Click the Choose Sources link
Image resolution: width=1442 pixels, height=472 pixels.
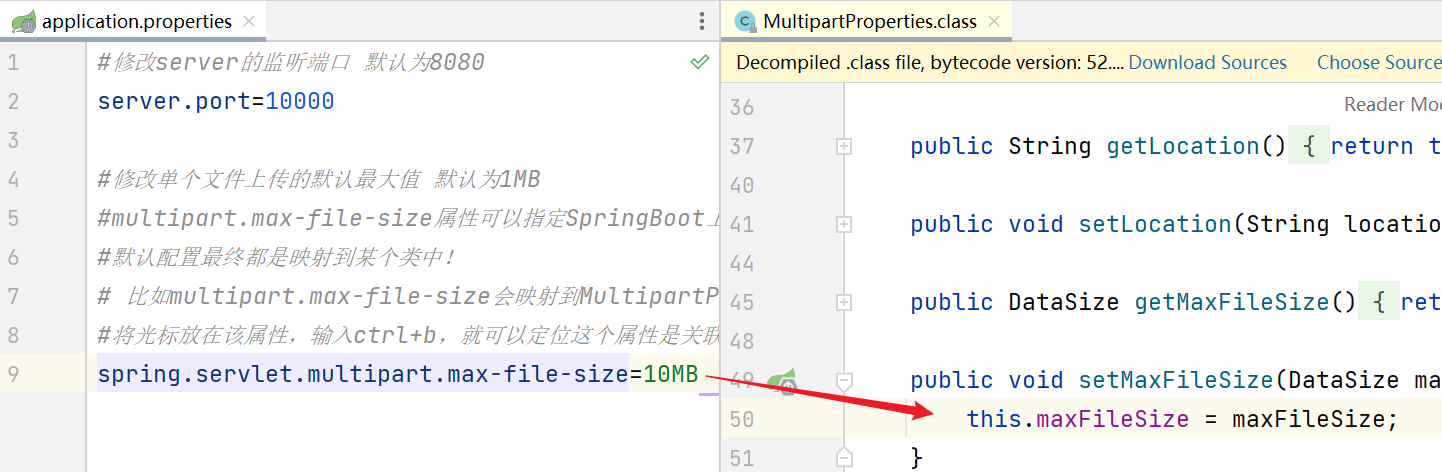pos(1379,63)
